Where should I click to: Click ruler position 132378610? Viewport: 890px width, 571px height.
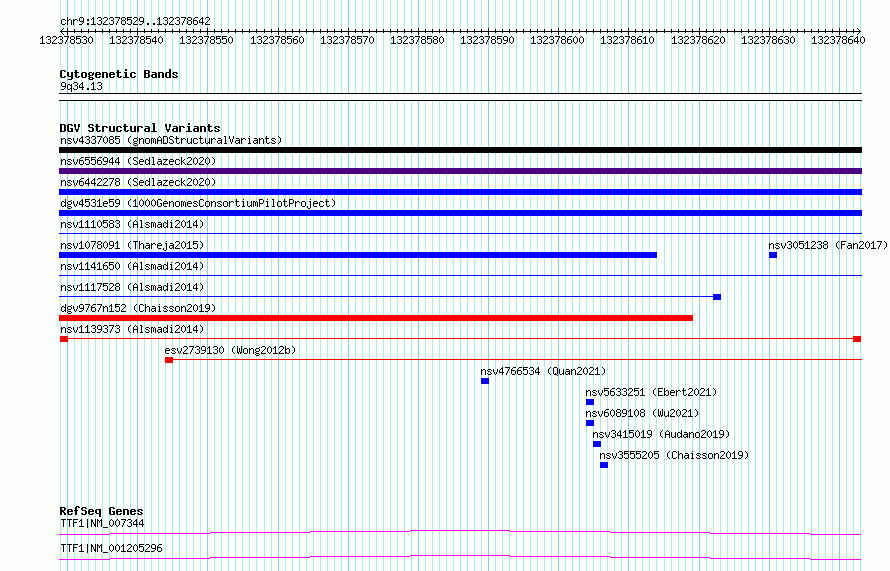click(628, 40)
